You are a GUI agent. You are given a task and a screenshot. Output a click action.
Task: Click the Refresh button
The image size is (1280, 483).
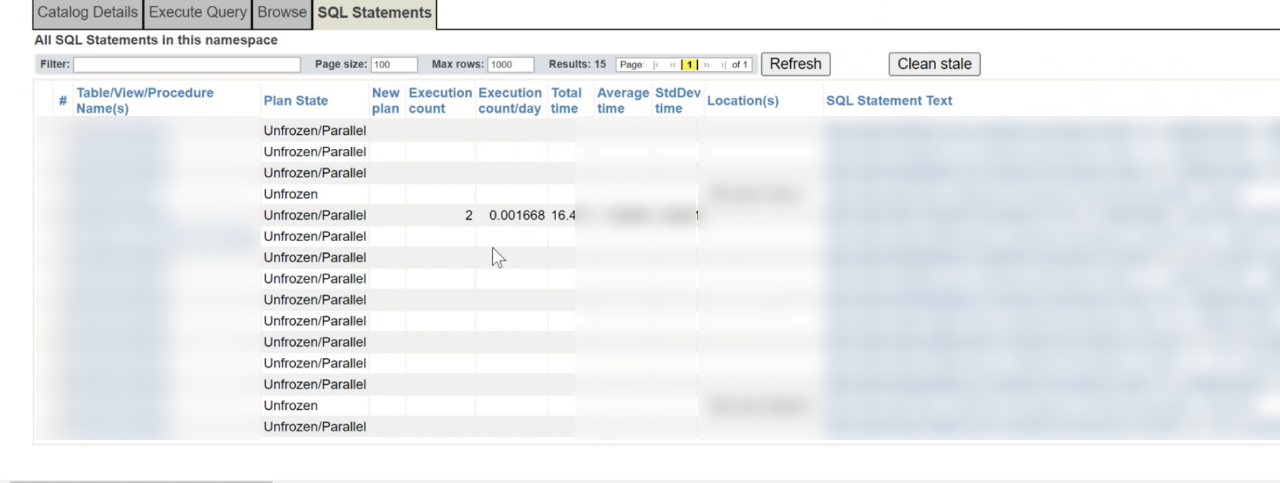796,64
